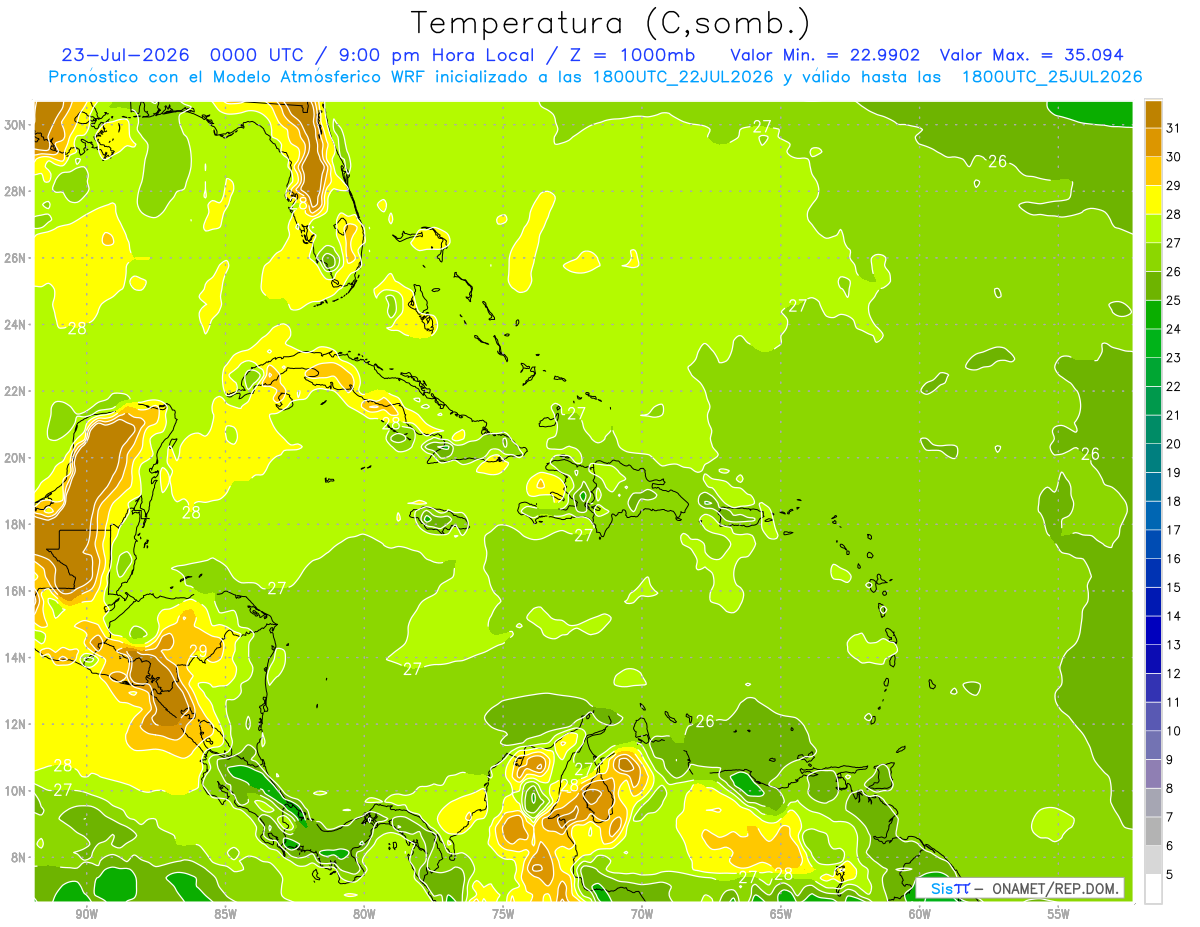Viewport: 1200px width, 927px height.
Task: Click the teal legend swatch between 19 and 20
Action: pos(1153,457)
